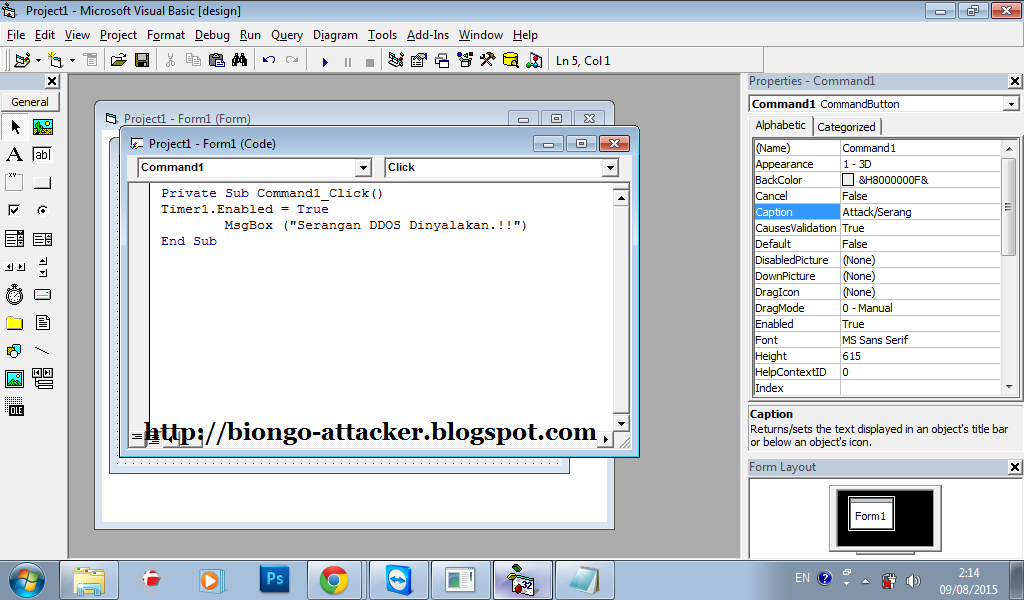The height and width of the screenshot is (600, 1024).
Task: Select the TextBox control in the toolbox
Action: [x=42, y=155]
